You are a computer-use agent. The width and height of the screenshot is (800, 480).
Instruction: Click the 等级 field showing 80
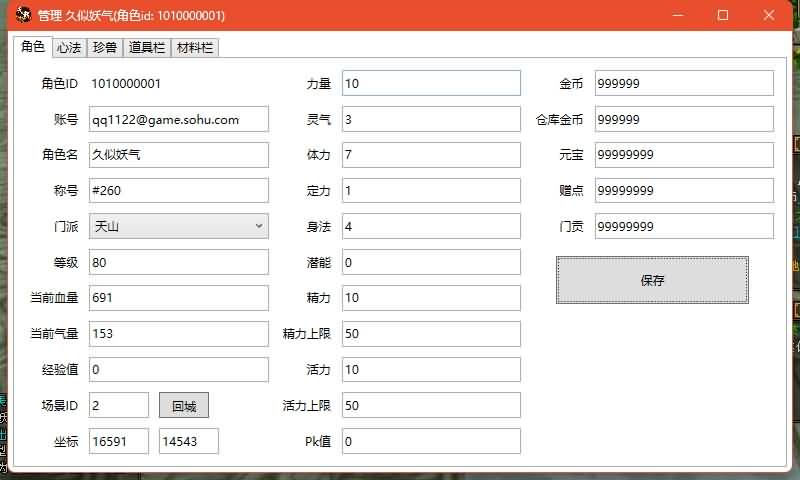click(x=179, y=262)
